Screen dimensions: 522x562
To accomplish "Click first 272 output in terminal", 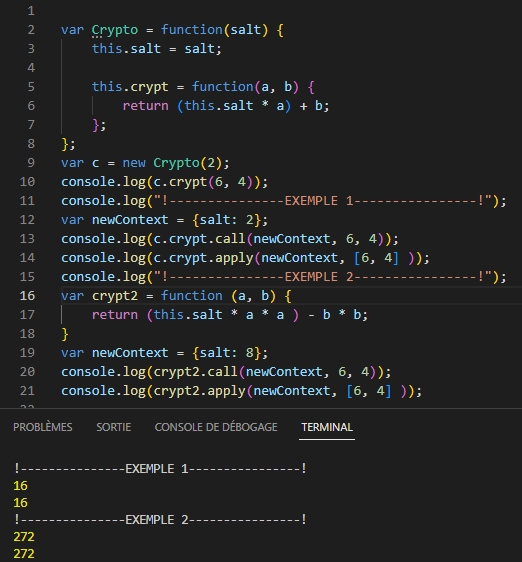I will pos(24,537).
